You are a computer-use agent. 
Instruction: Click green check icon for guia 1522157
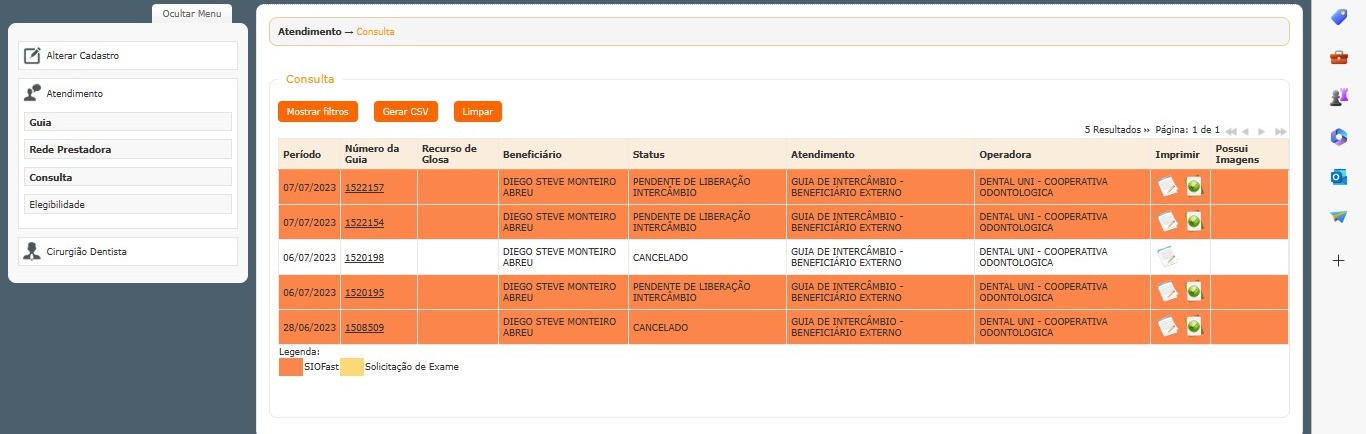[1193, 187]
